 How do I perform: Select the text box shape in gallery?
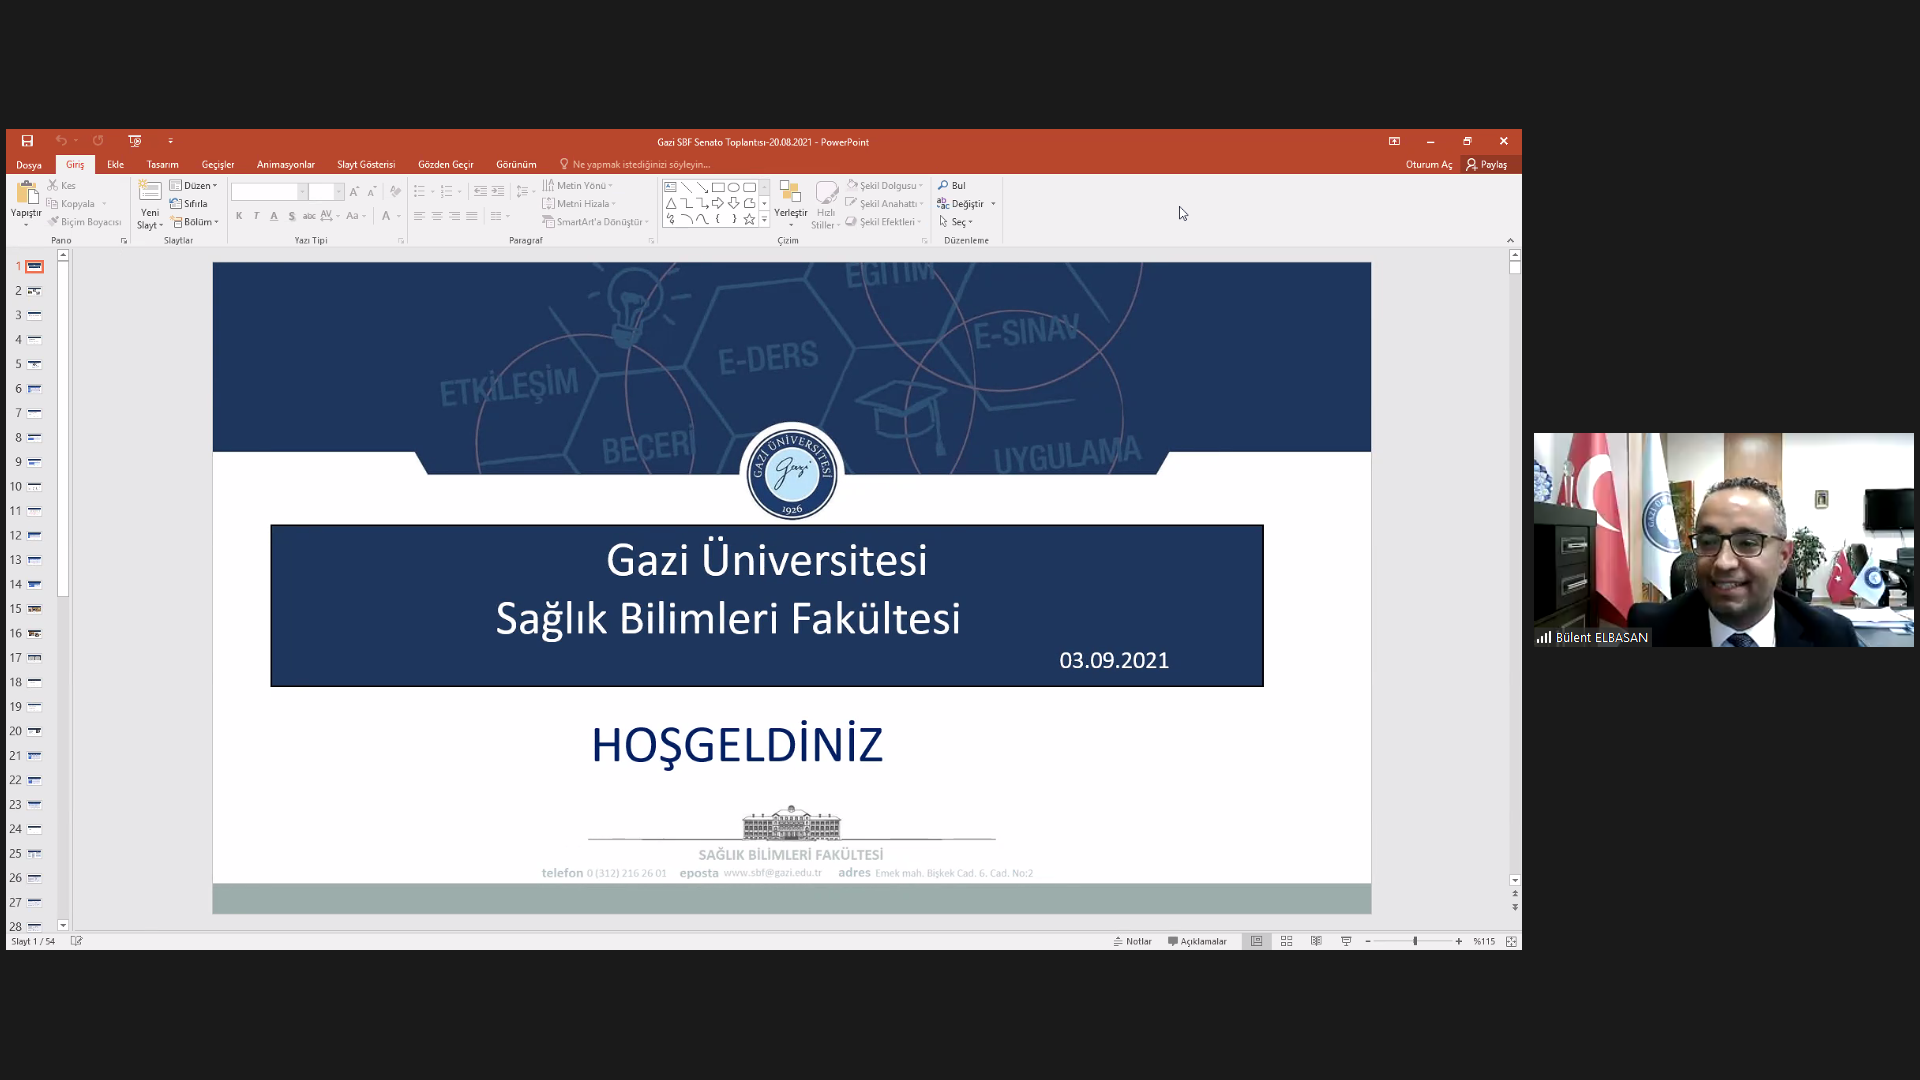(671, 187)
